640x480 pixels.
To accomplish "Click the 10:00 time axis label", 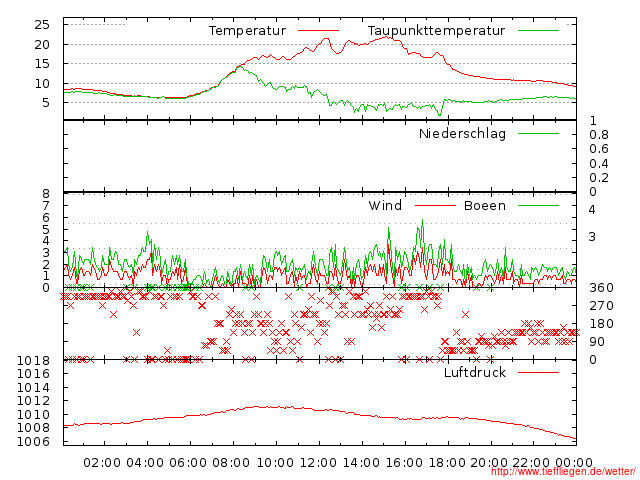I will click(275, 463).
